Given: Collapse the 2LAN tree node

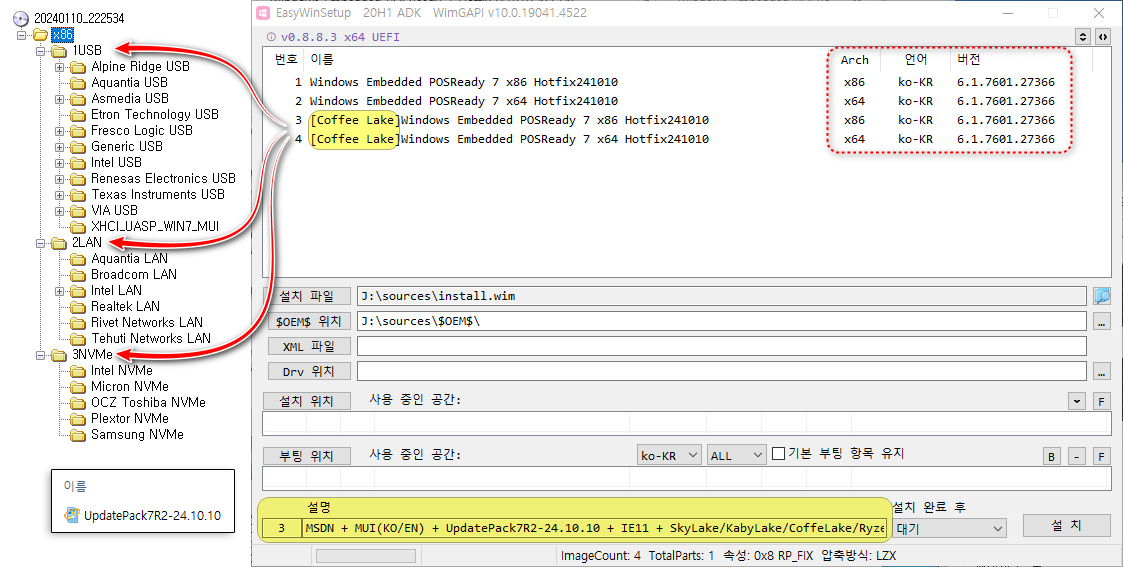Looking at the screenshot, I should coord(41,243).
